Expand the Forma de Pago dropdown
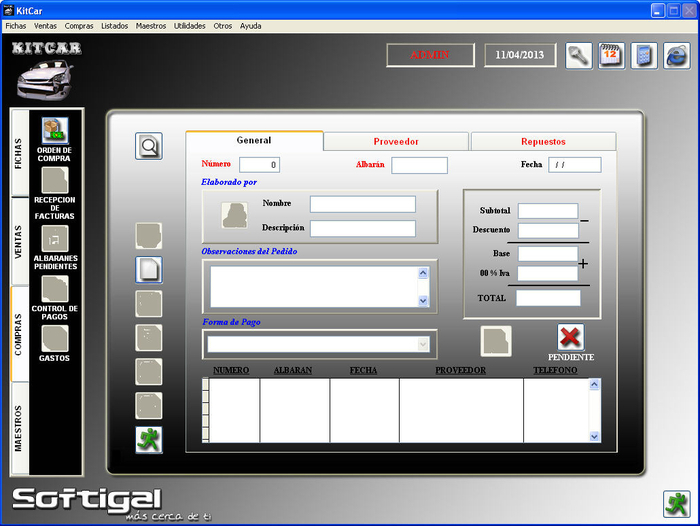The image size is (700, 526). point(422,344)
